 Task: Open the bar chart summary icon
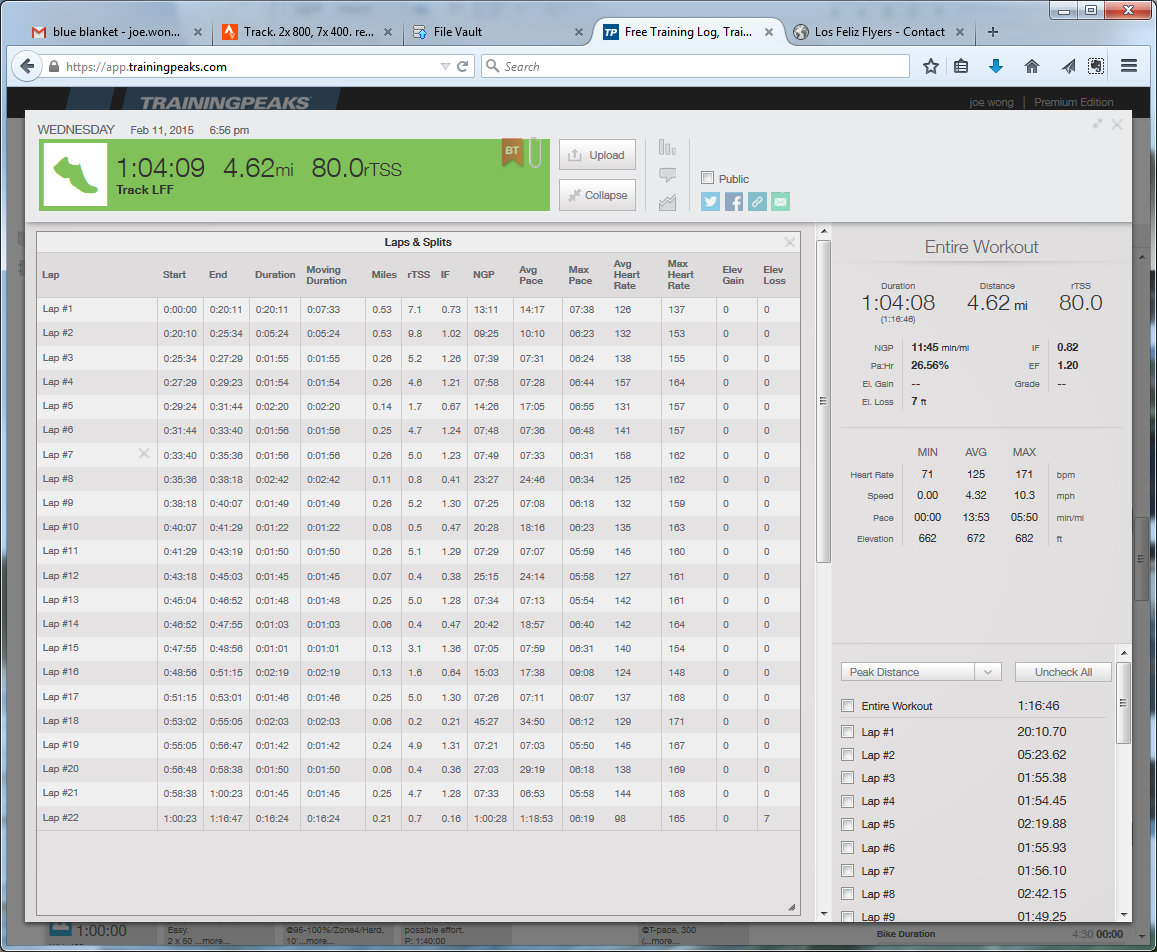667,148
